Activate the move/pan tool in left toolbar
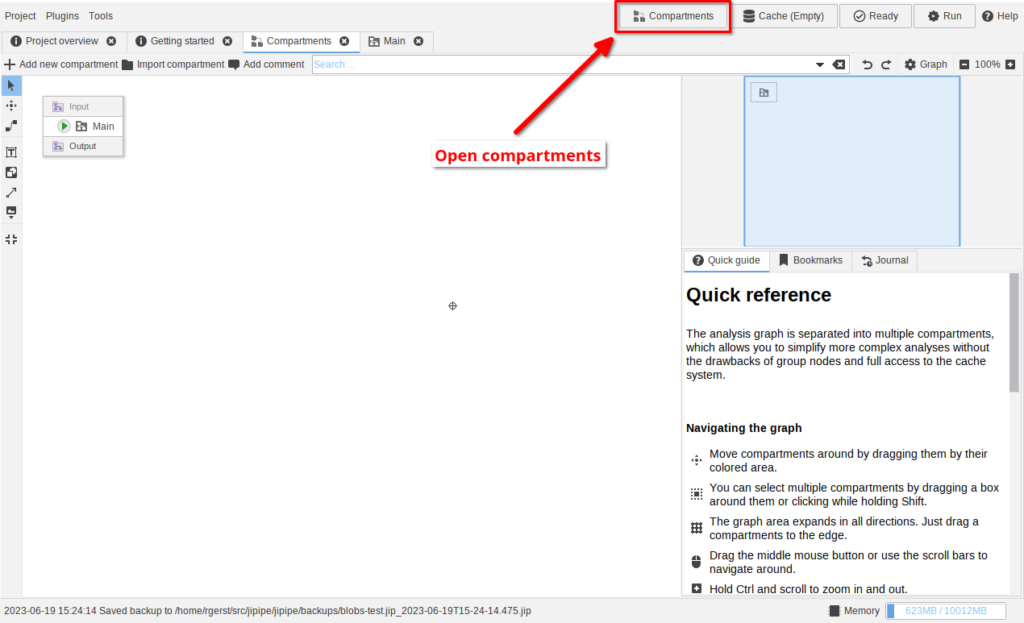Image resolution: width=1024 pixels, height=623 pixels. click(11, 106)
